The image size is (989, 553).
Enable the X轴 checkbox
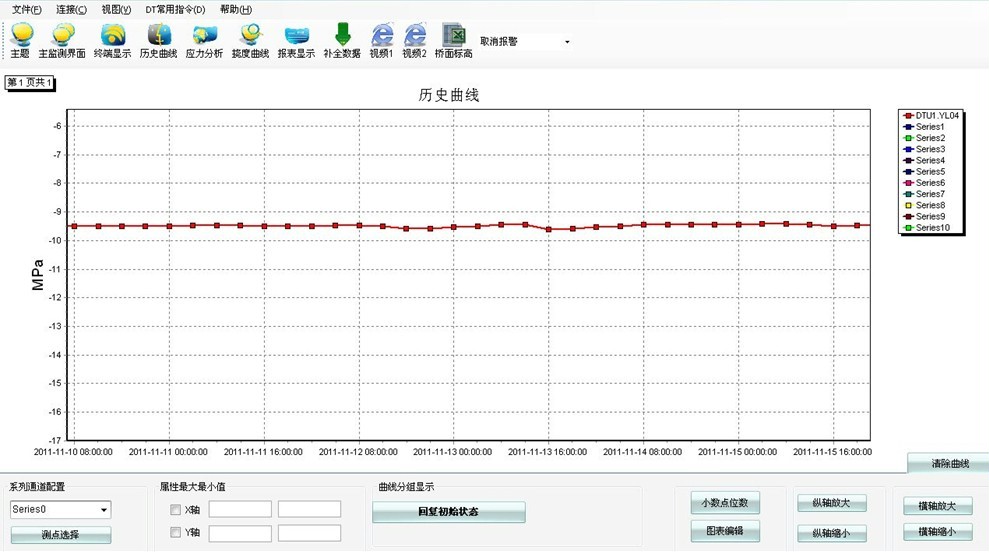click(176, 510)
